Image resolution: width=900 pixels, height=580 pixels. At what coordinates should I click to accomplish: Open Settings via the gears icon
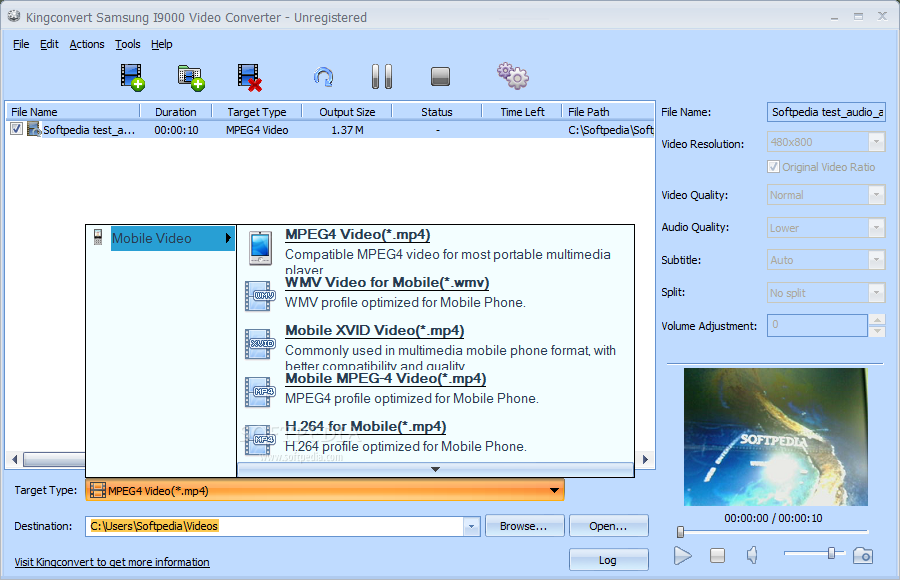[513, 76]
